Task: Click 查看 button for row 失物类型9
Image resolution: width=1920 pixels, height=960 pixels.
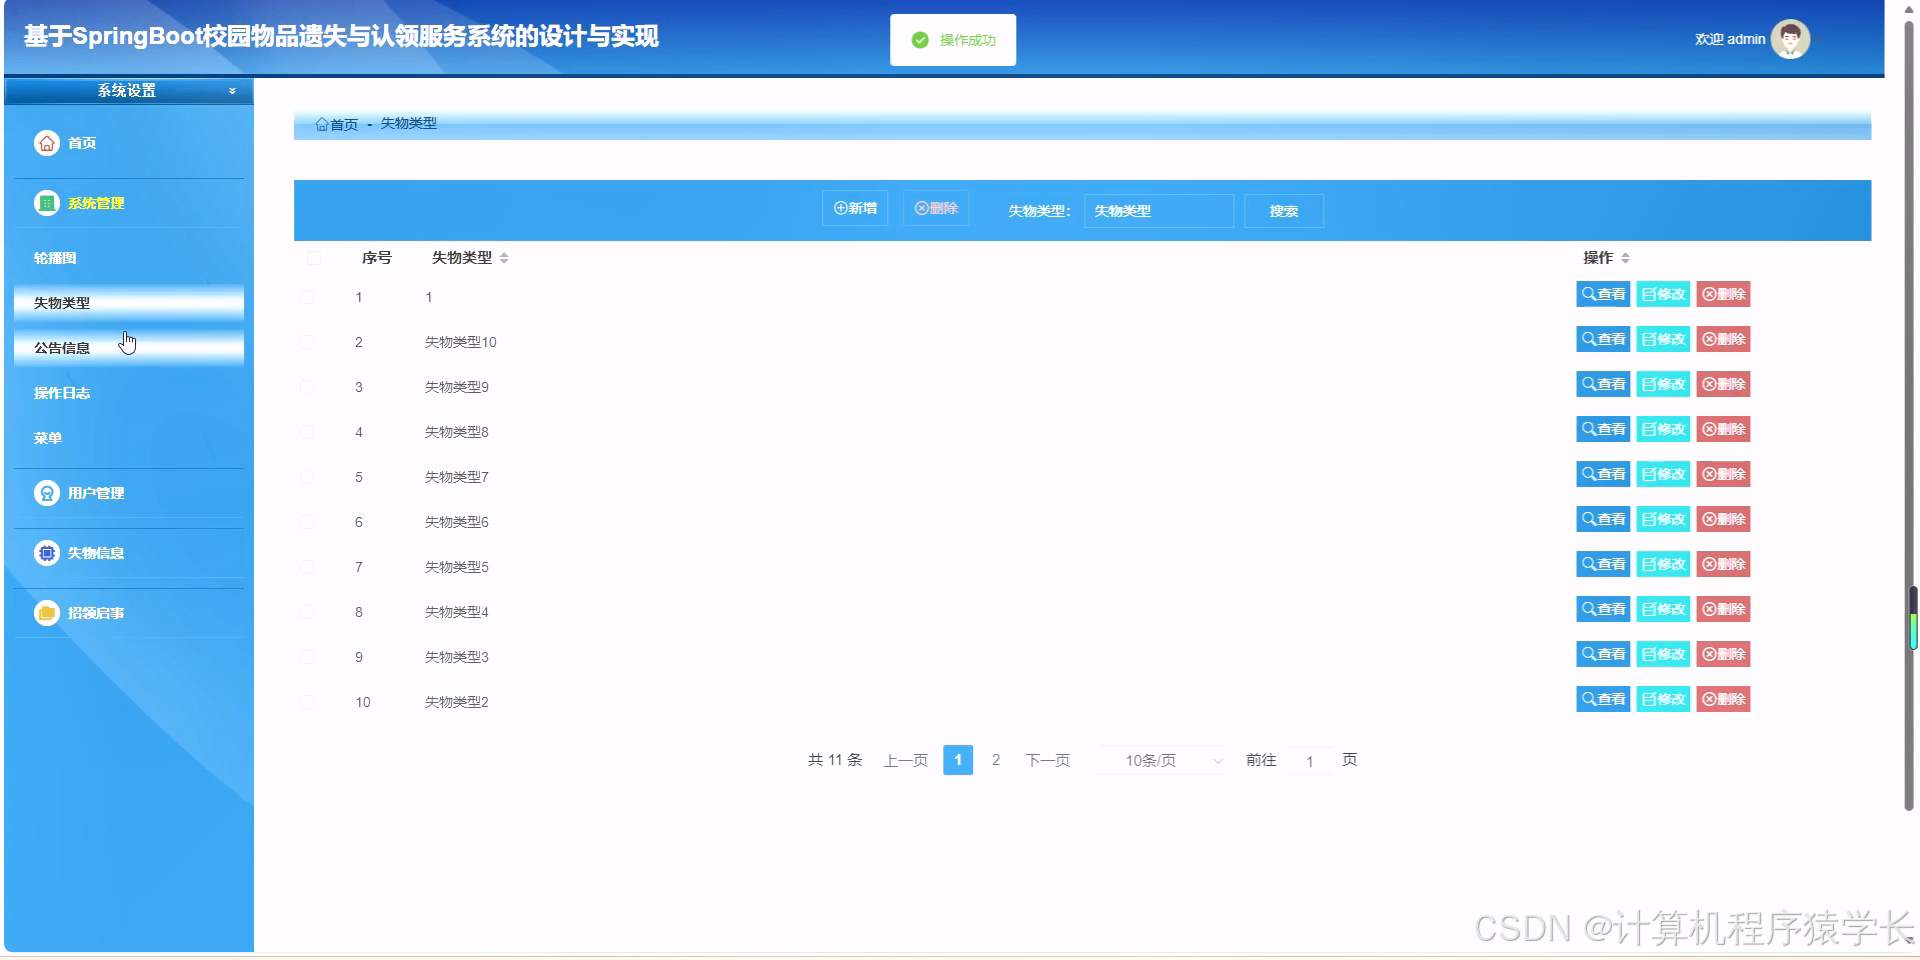Action: (1603, 384)
